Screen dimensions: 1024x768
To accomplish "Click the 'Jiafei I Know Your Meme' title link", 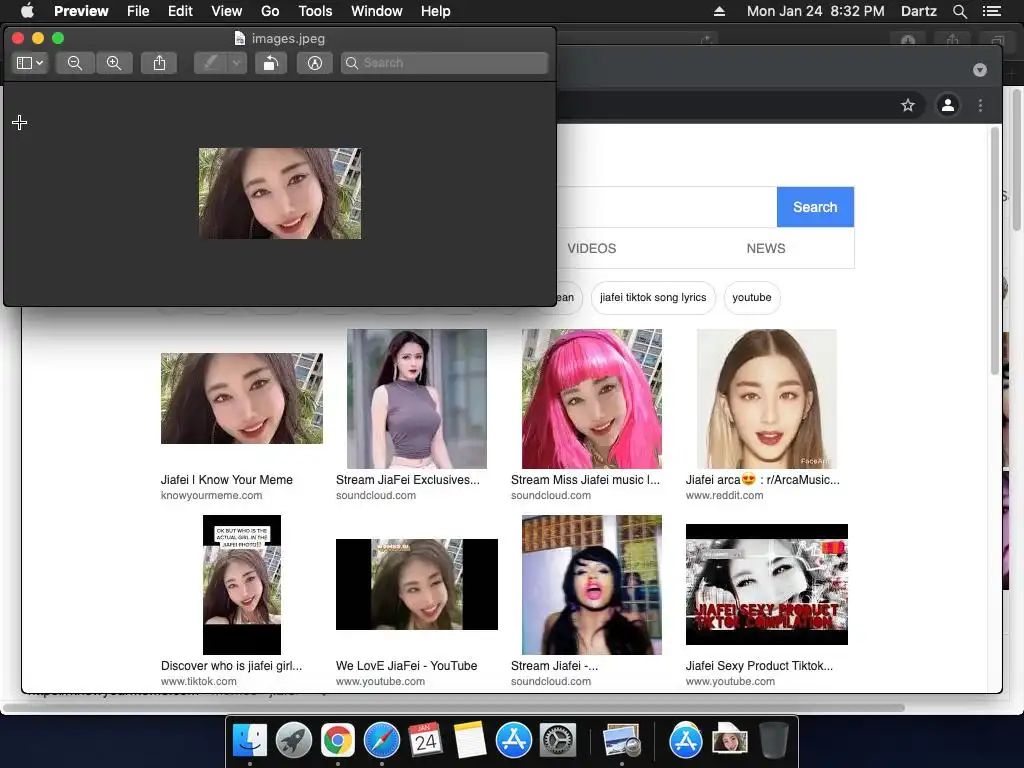I will click(x=227, y=480).
